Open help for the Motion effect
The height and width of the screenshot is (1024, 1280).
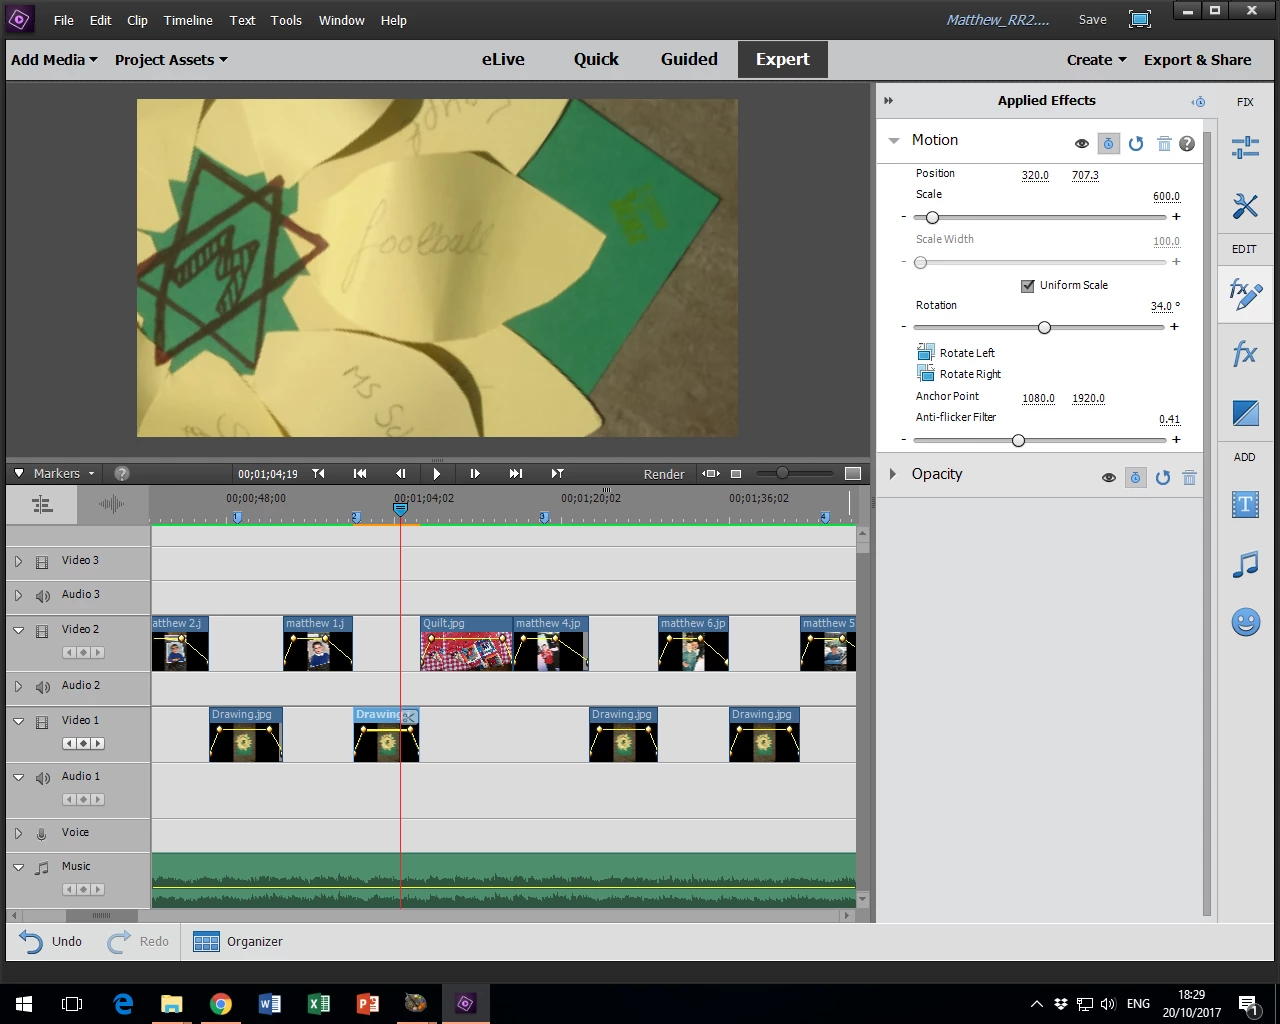point(1187,143)
